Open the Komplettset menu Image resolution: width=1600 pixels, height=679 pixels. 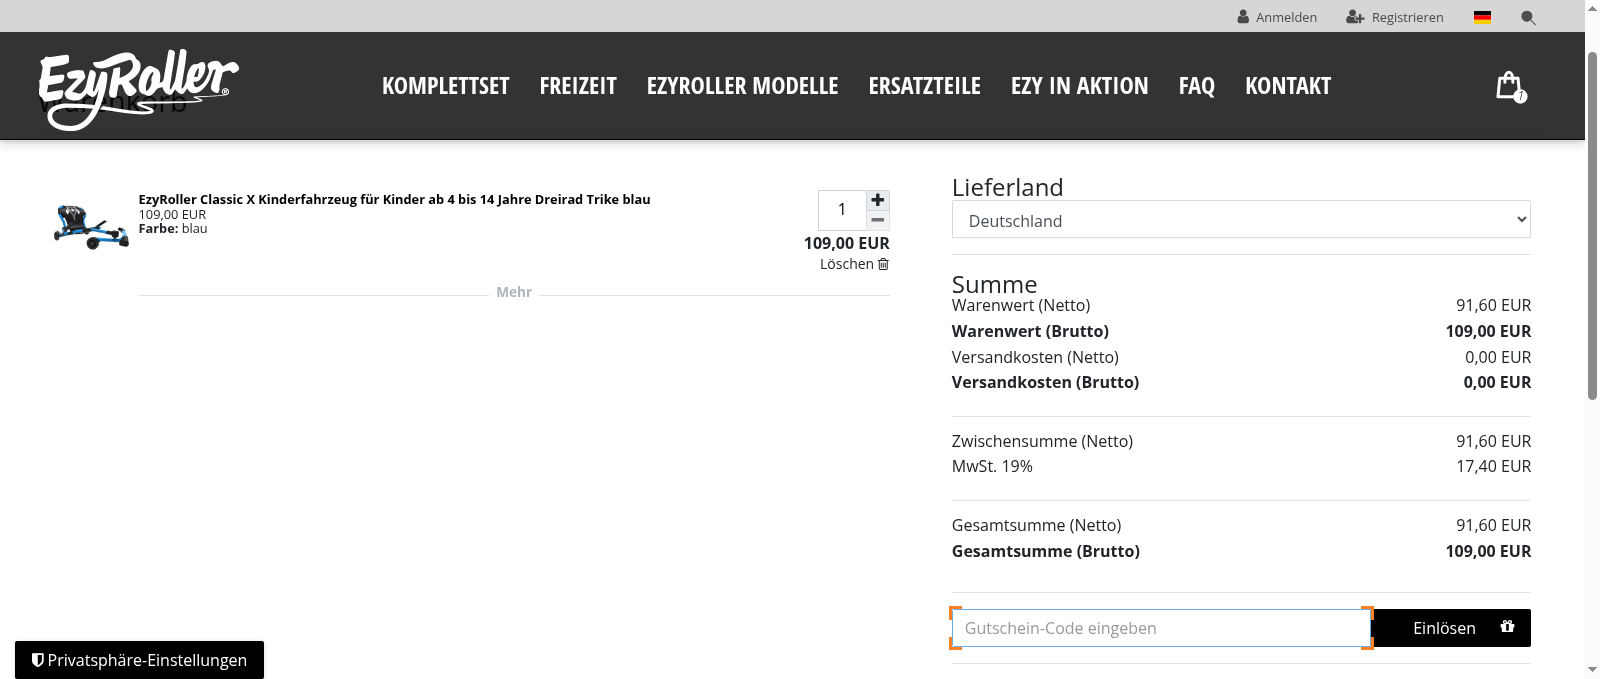445,86
